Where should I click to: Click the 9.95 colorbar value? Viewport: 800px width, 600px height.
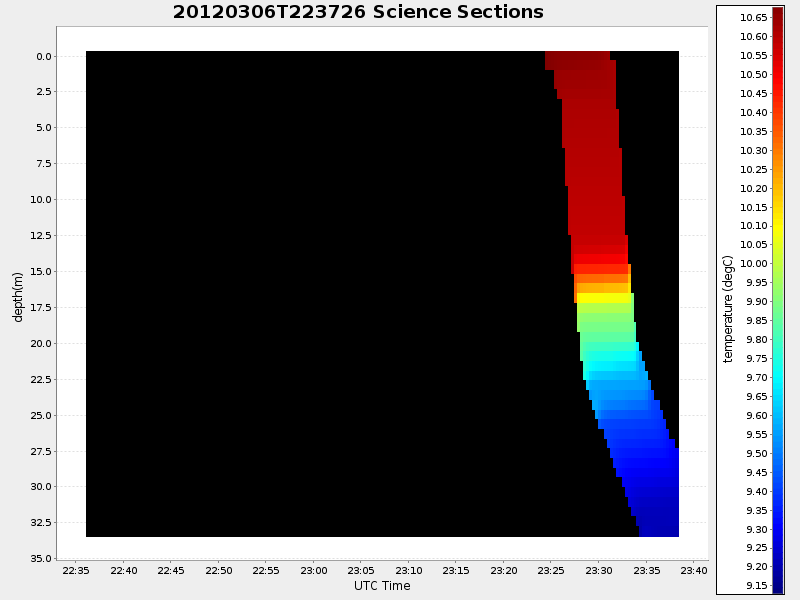(x=757, y=283)
